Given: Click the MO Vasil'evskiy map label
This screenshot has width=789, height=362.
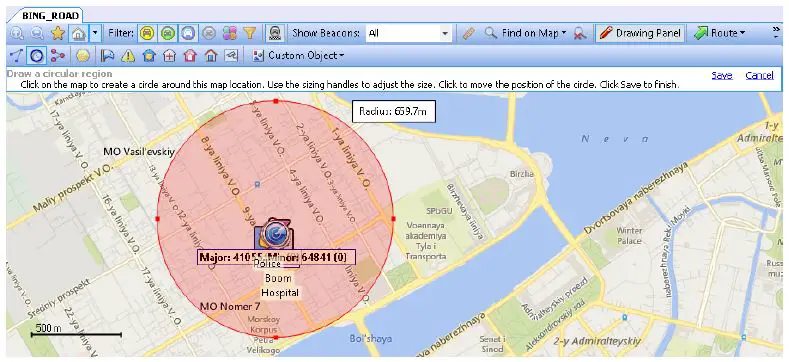Looking at the screenshot, I should click(139, 151).
